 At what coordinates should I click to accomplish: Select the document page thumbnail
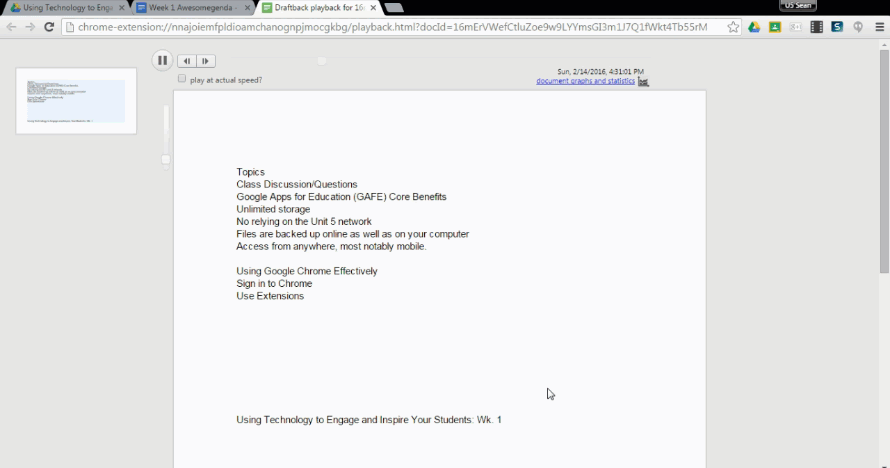76,101
